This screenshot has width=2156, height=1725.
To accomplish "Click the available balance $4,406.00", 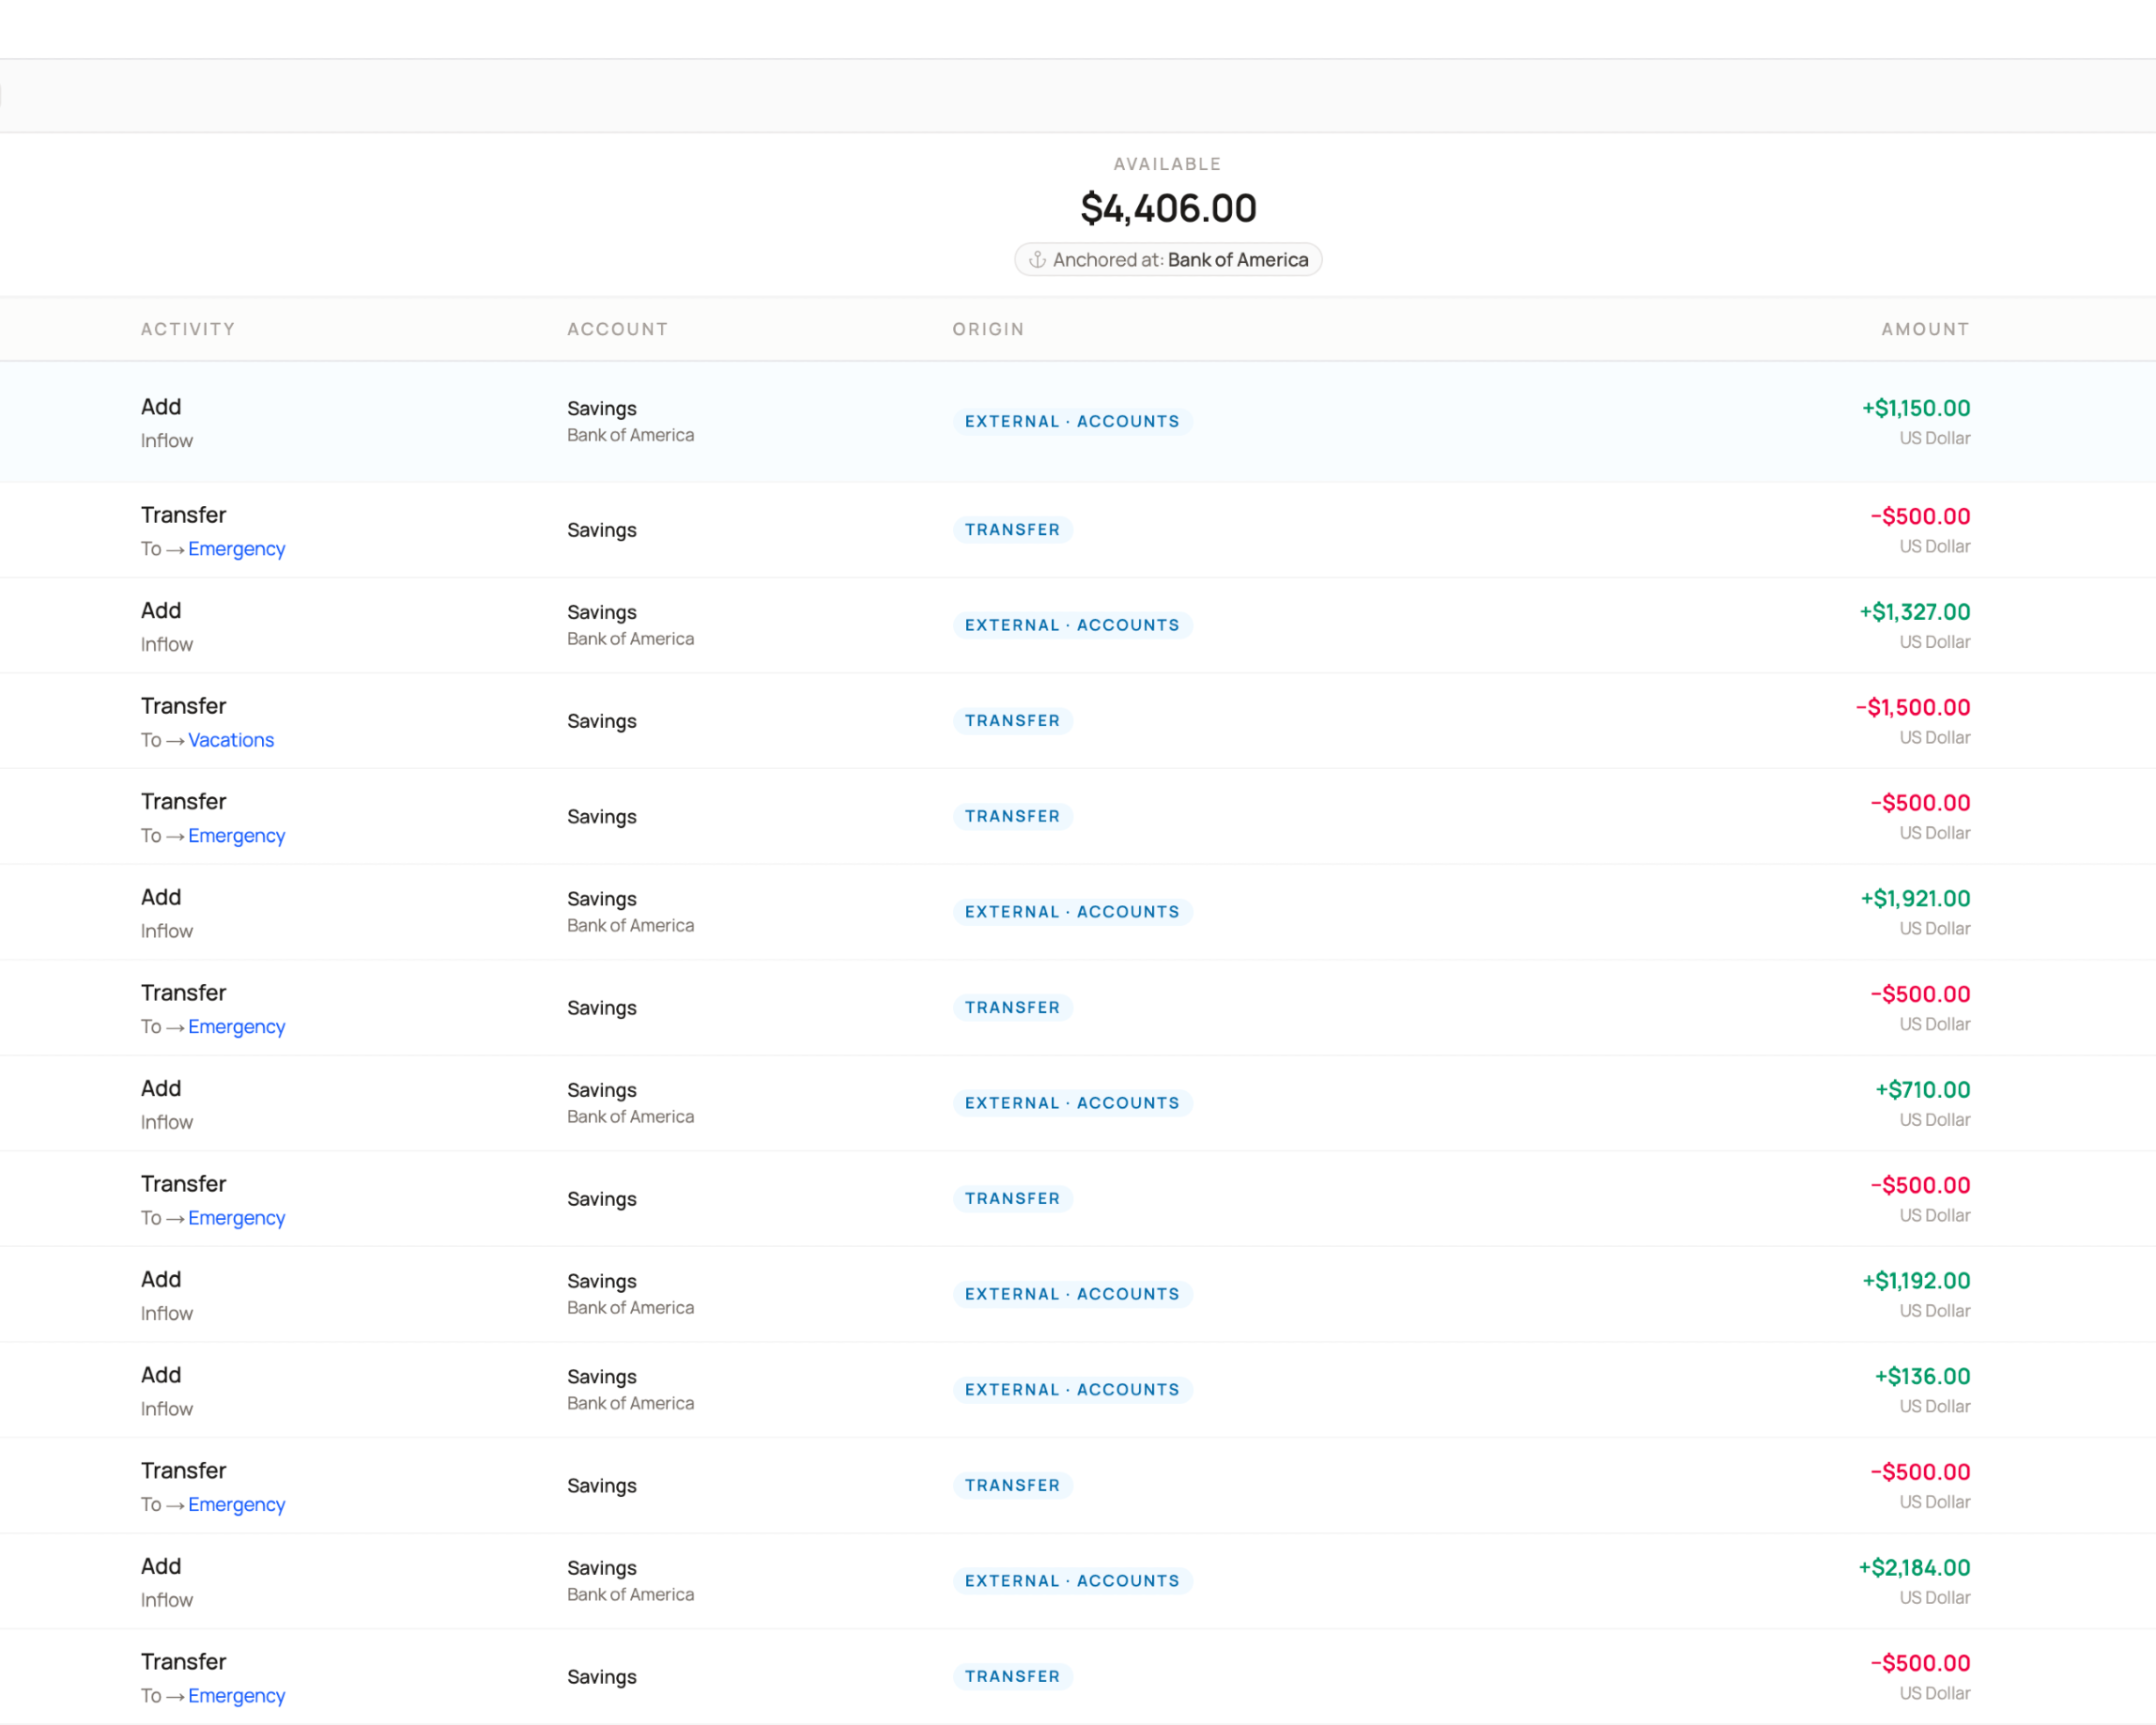I will 1167,208.
